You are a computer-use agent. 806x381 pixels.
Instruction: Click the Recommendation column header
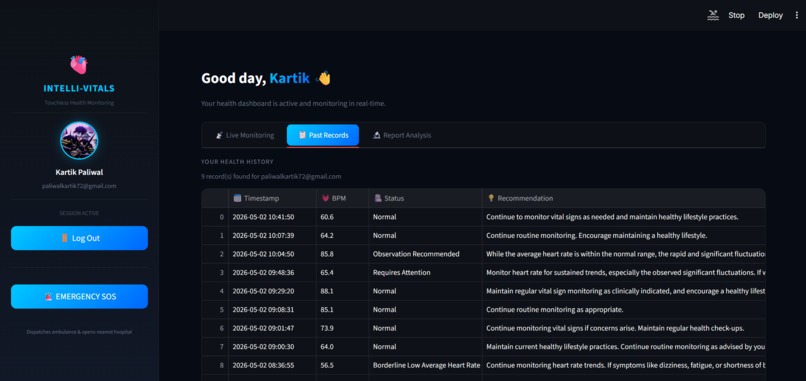click(624, 198)
